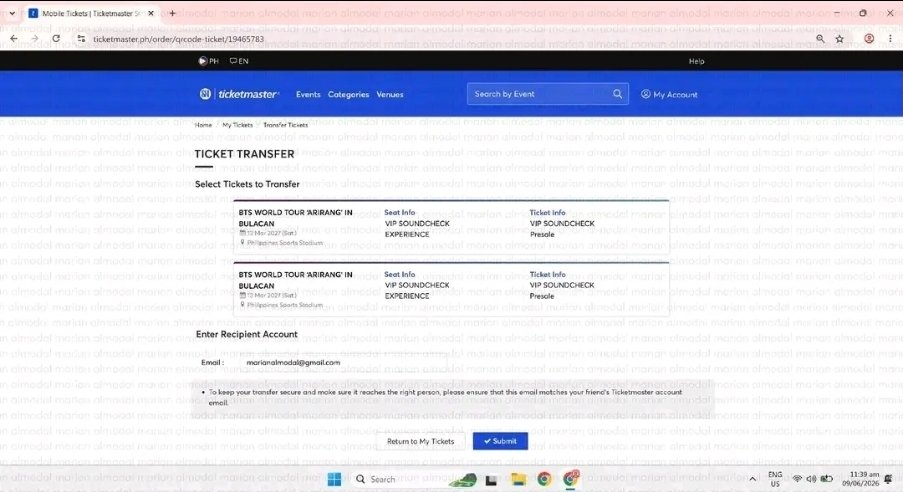The width and height of the screenshot is (903, 492).
Task: Go to Ticketmaster home via logo
Action: pyautogui.click(x=240, y=94)
